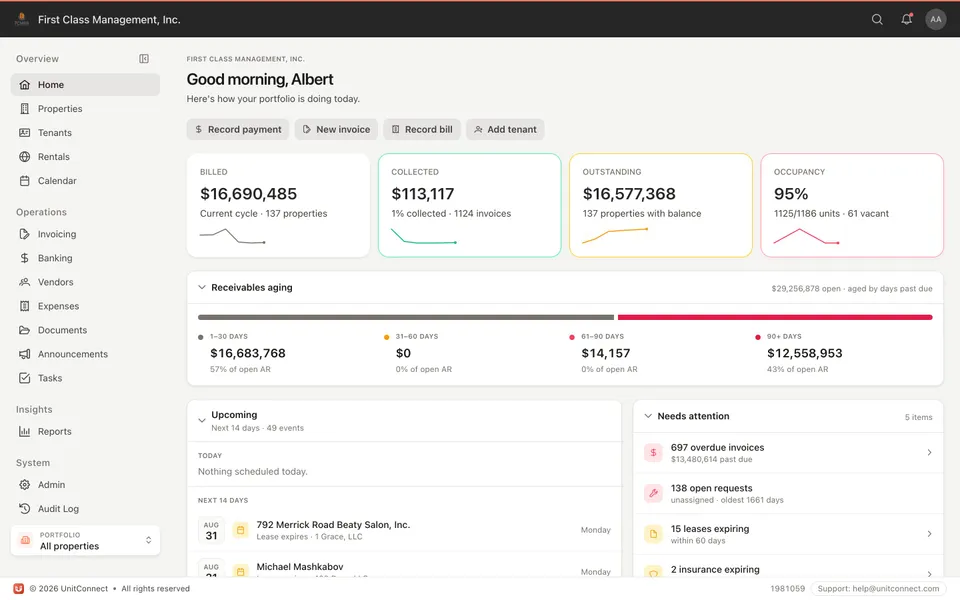Click the Tasks checkmark icon
Image resolution: width=960 pixels, height=600 pixels.
[24, 378]
